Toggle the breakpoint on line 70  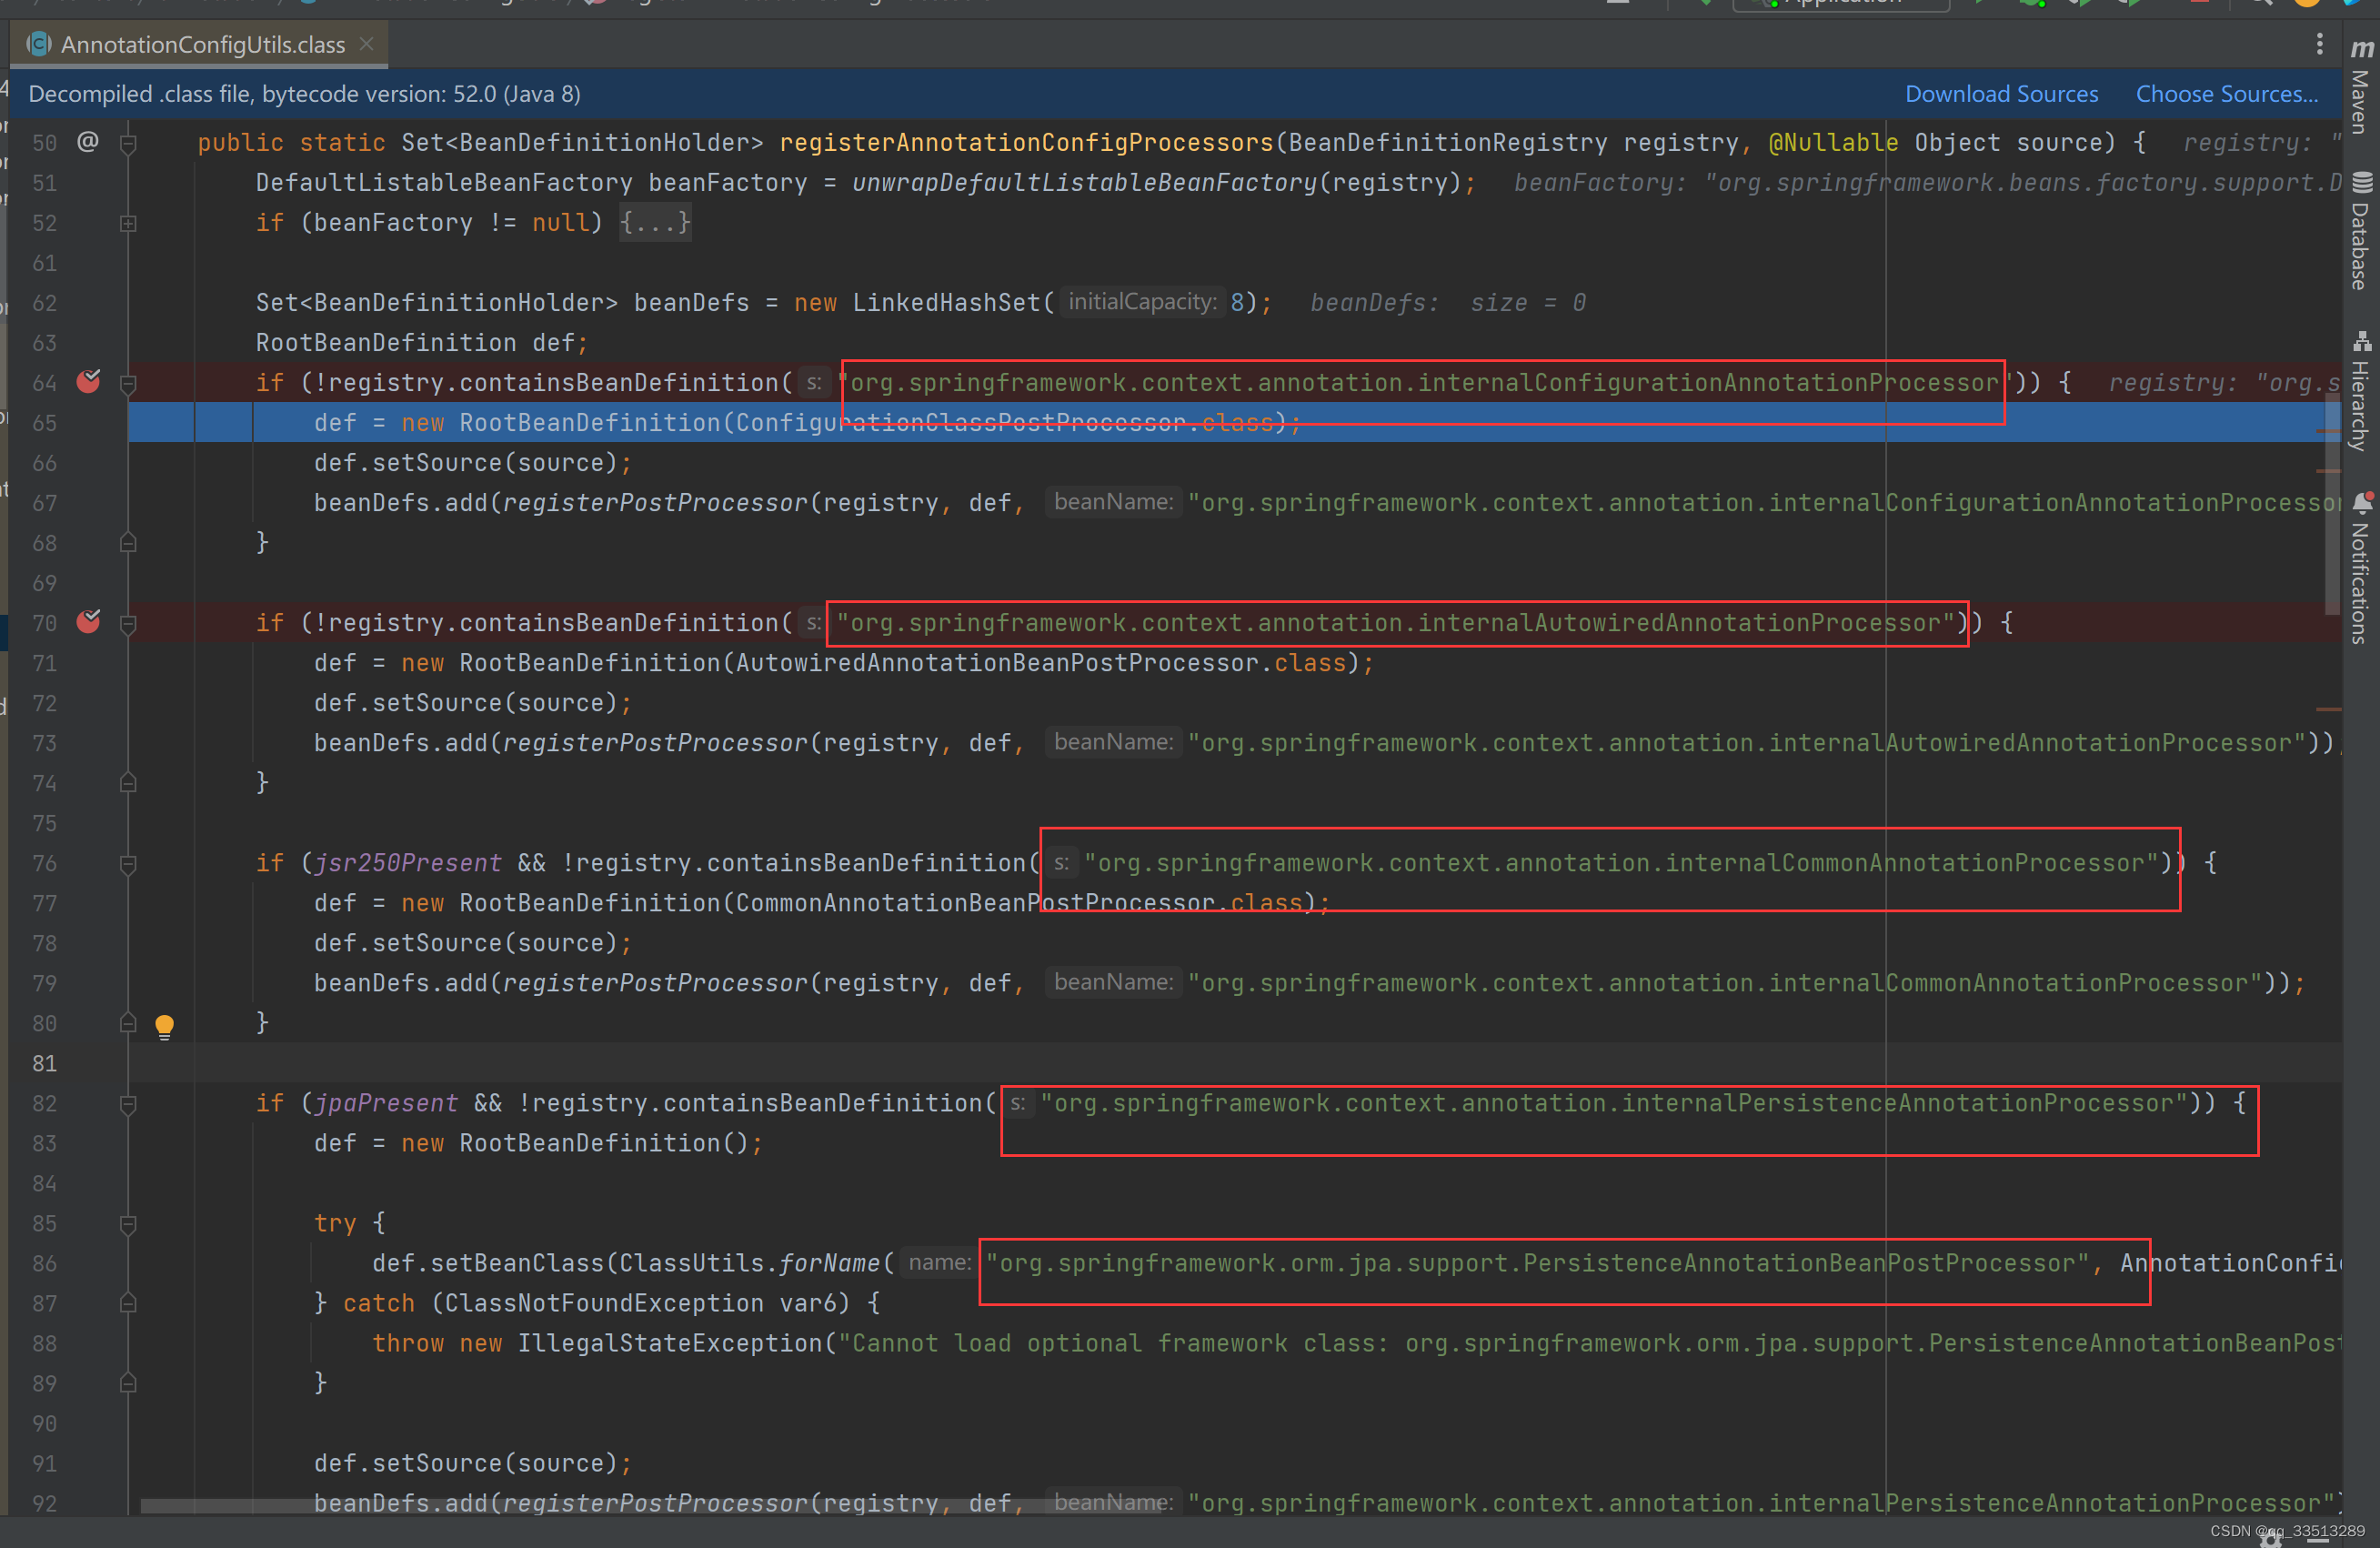[88, 622]
